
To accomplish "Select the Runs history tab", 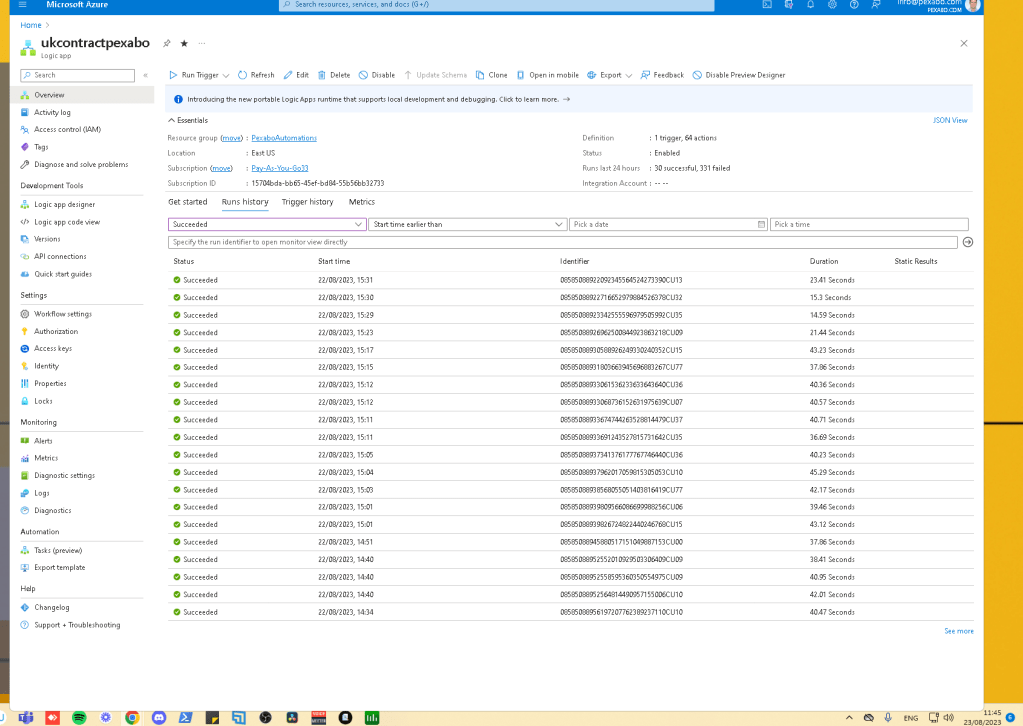I will click(245, 202).
